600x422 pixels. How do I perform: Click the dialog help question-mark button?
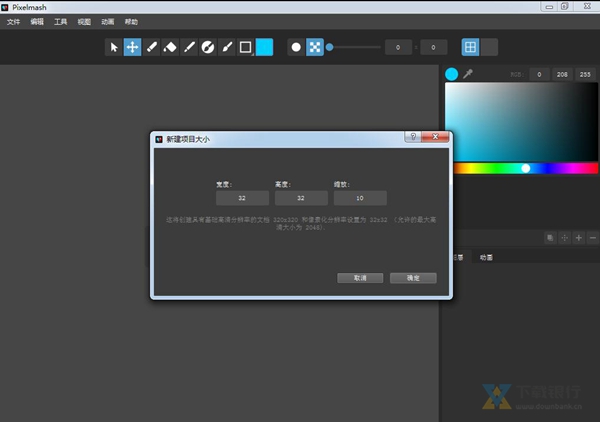pos(413,137)
